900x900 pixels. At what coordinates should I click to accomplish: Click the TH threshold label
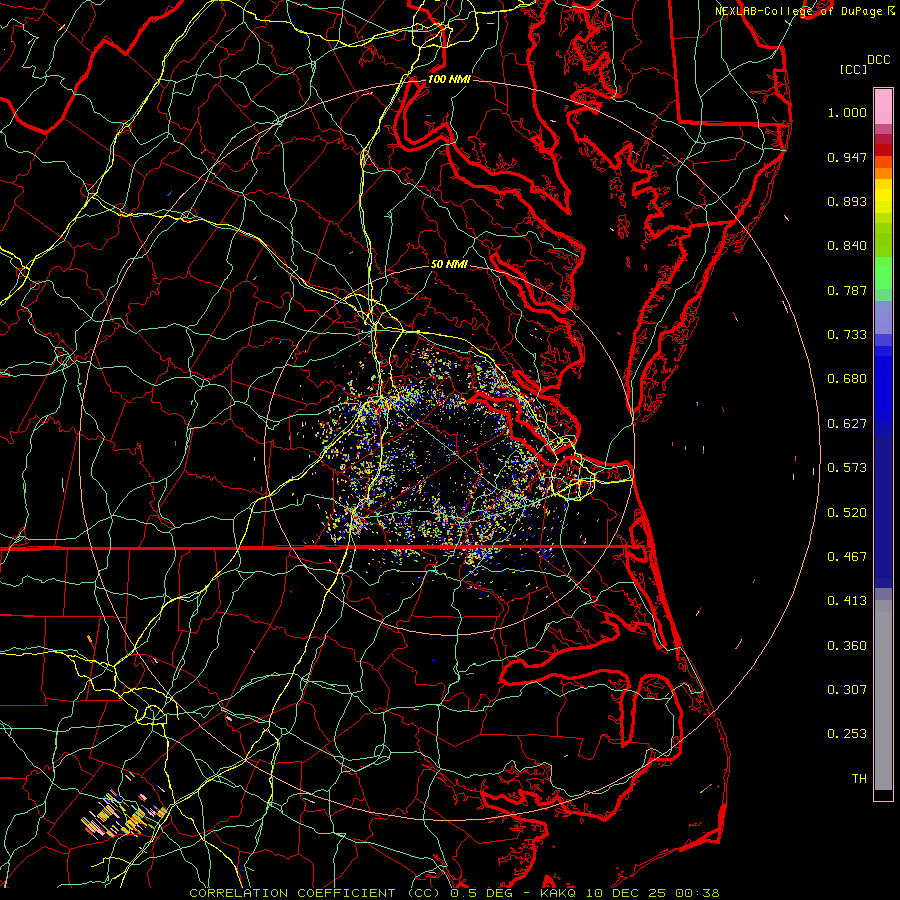coord(858,778)
